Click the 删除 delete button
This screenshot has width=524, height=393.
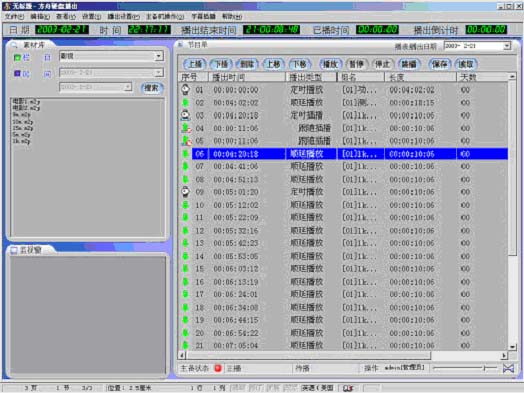pos(247,64)
